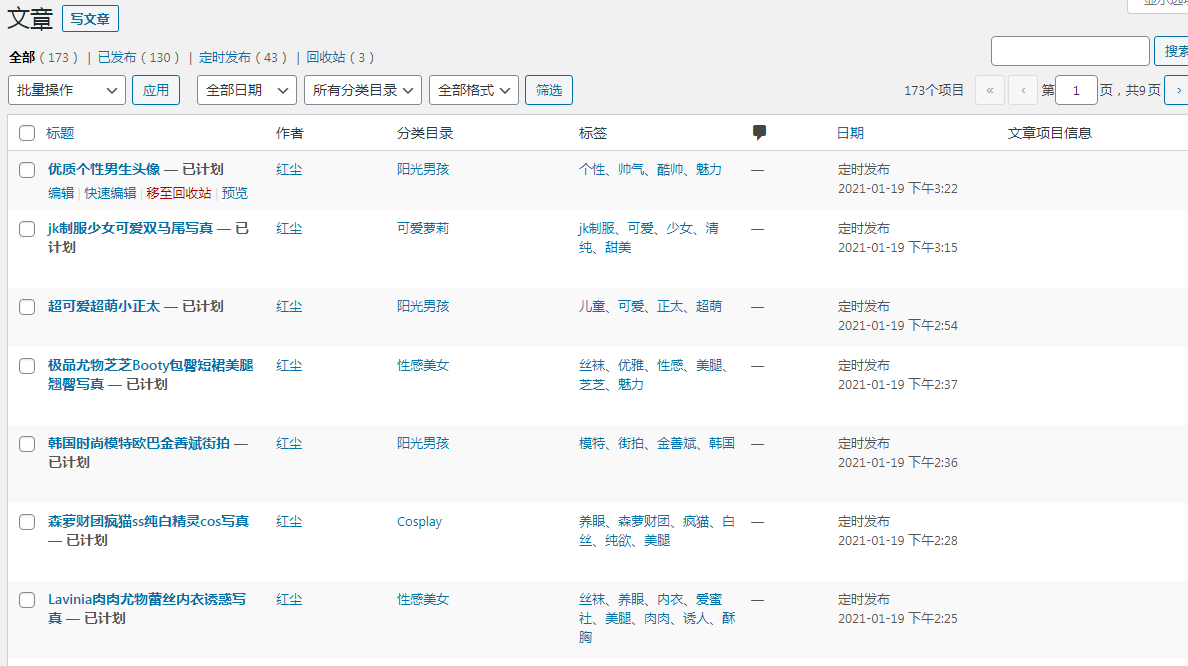Select checkbox for 超可爱超萌小正太 post

tap(27, 307)
